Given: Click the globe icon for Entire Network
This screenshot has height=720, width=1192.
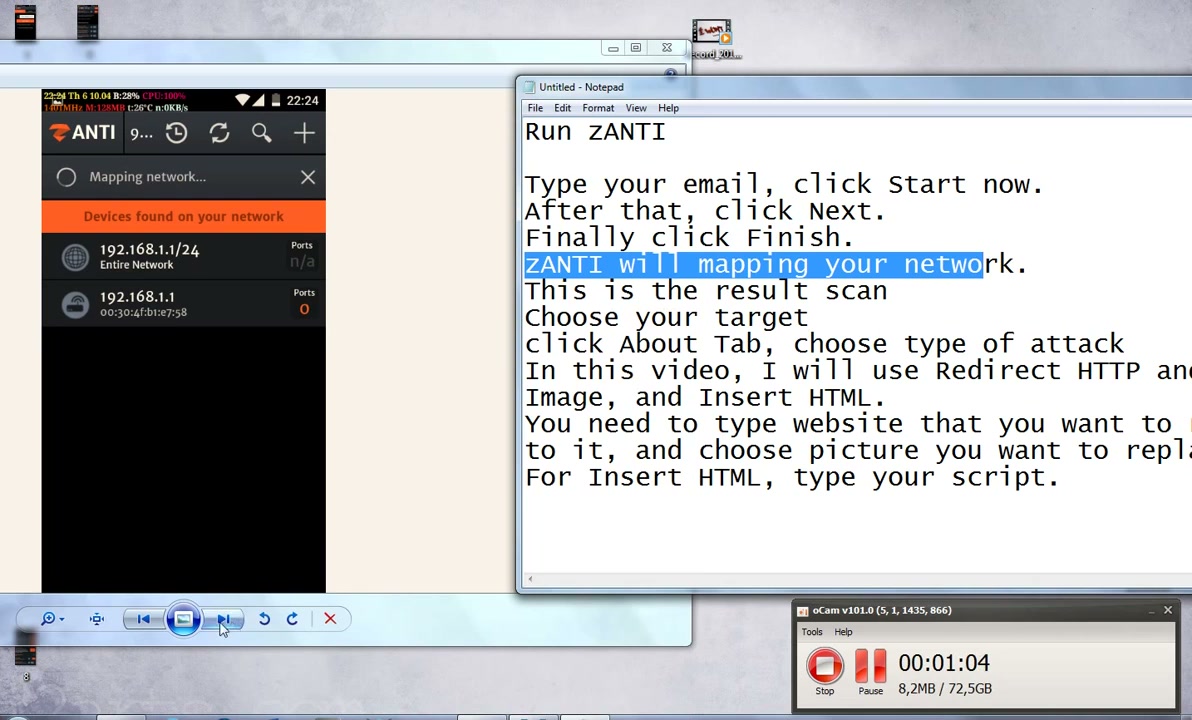Looking at the screenshot, I should (75, 258).
